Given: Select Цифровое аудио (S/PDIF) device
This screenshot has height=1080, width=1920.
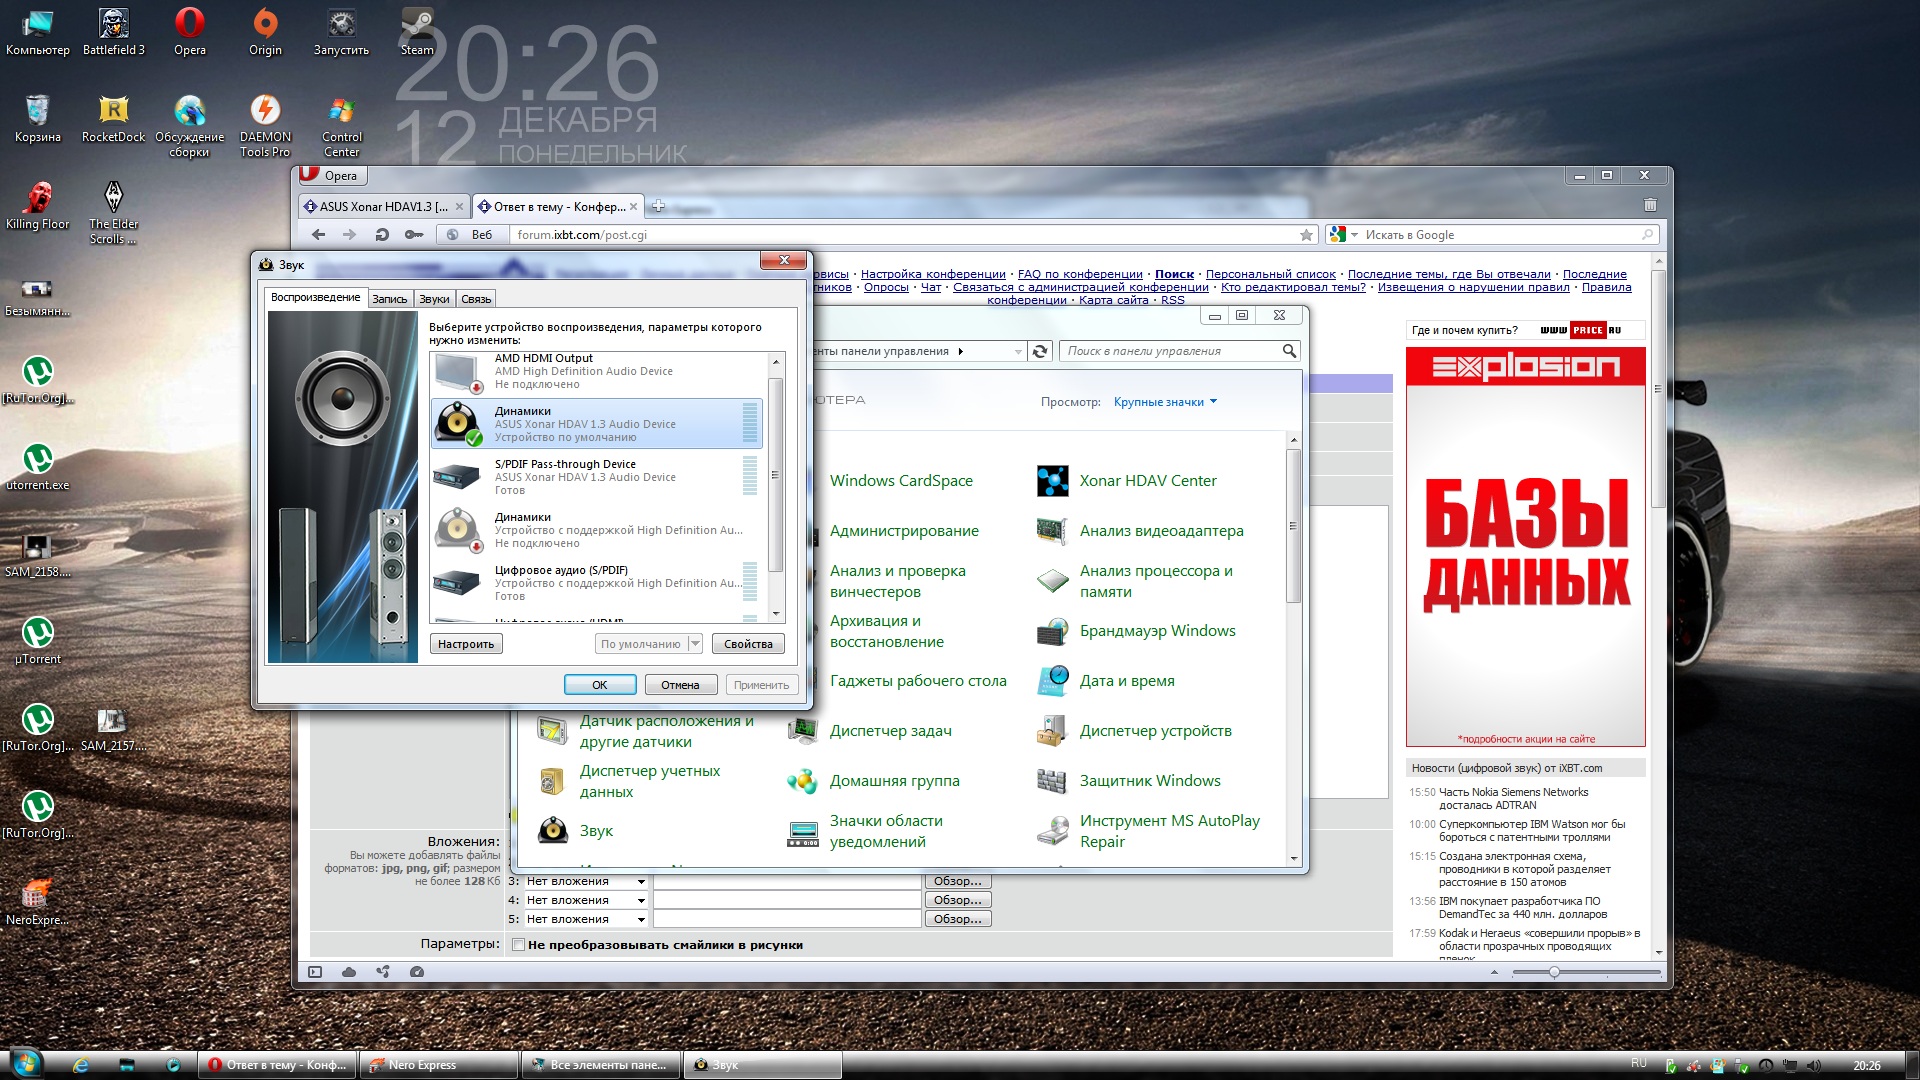Looking at the screenshot, I should 597,583.
